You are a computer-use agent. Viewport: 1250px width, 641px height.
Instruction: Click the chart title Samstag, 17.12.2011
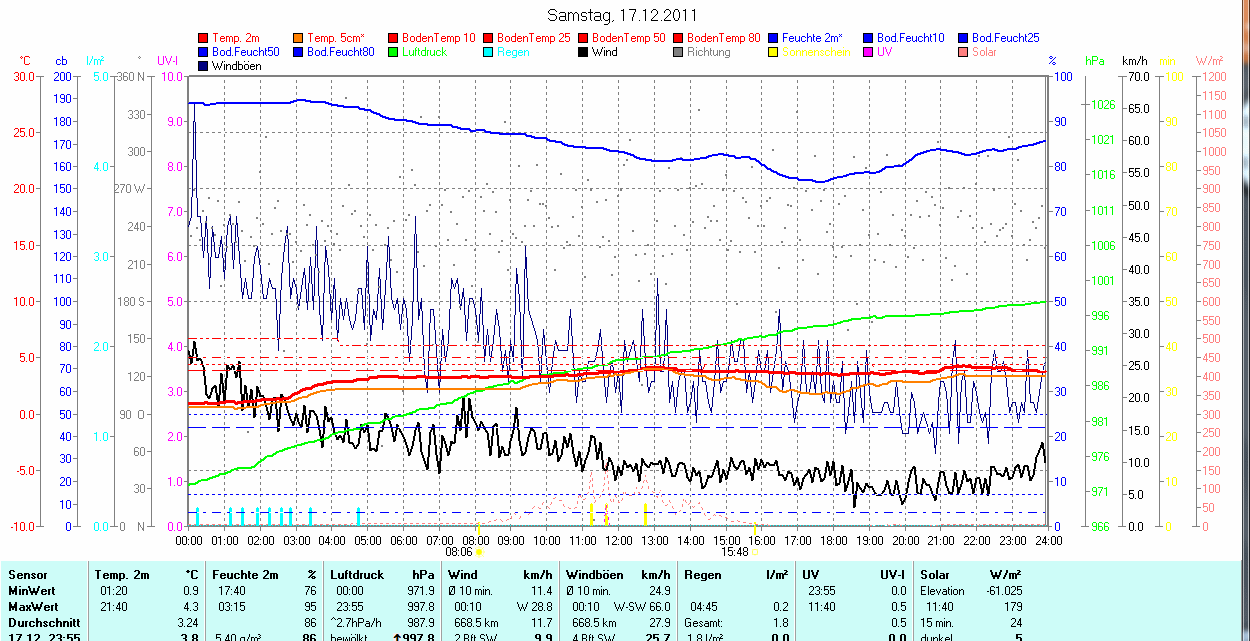click(x=623, y=15)
